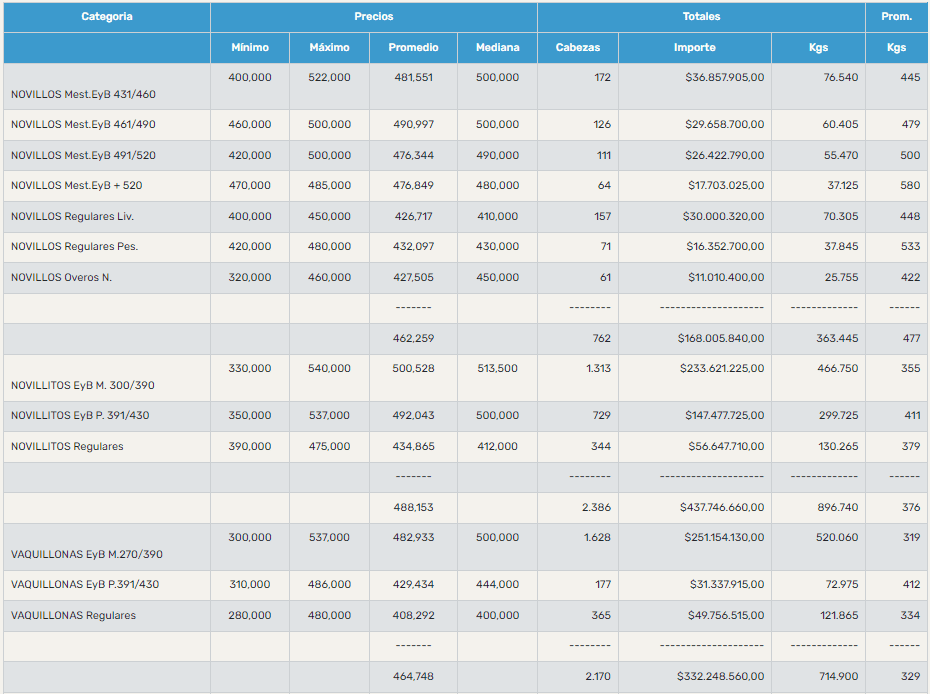This screenshot has width=930, height=694.
Task: Select the VAQUILLONAS Regulares row label
Action: tap(73, 616)
